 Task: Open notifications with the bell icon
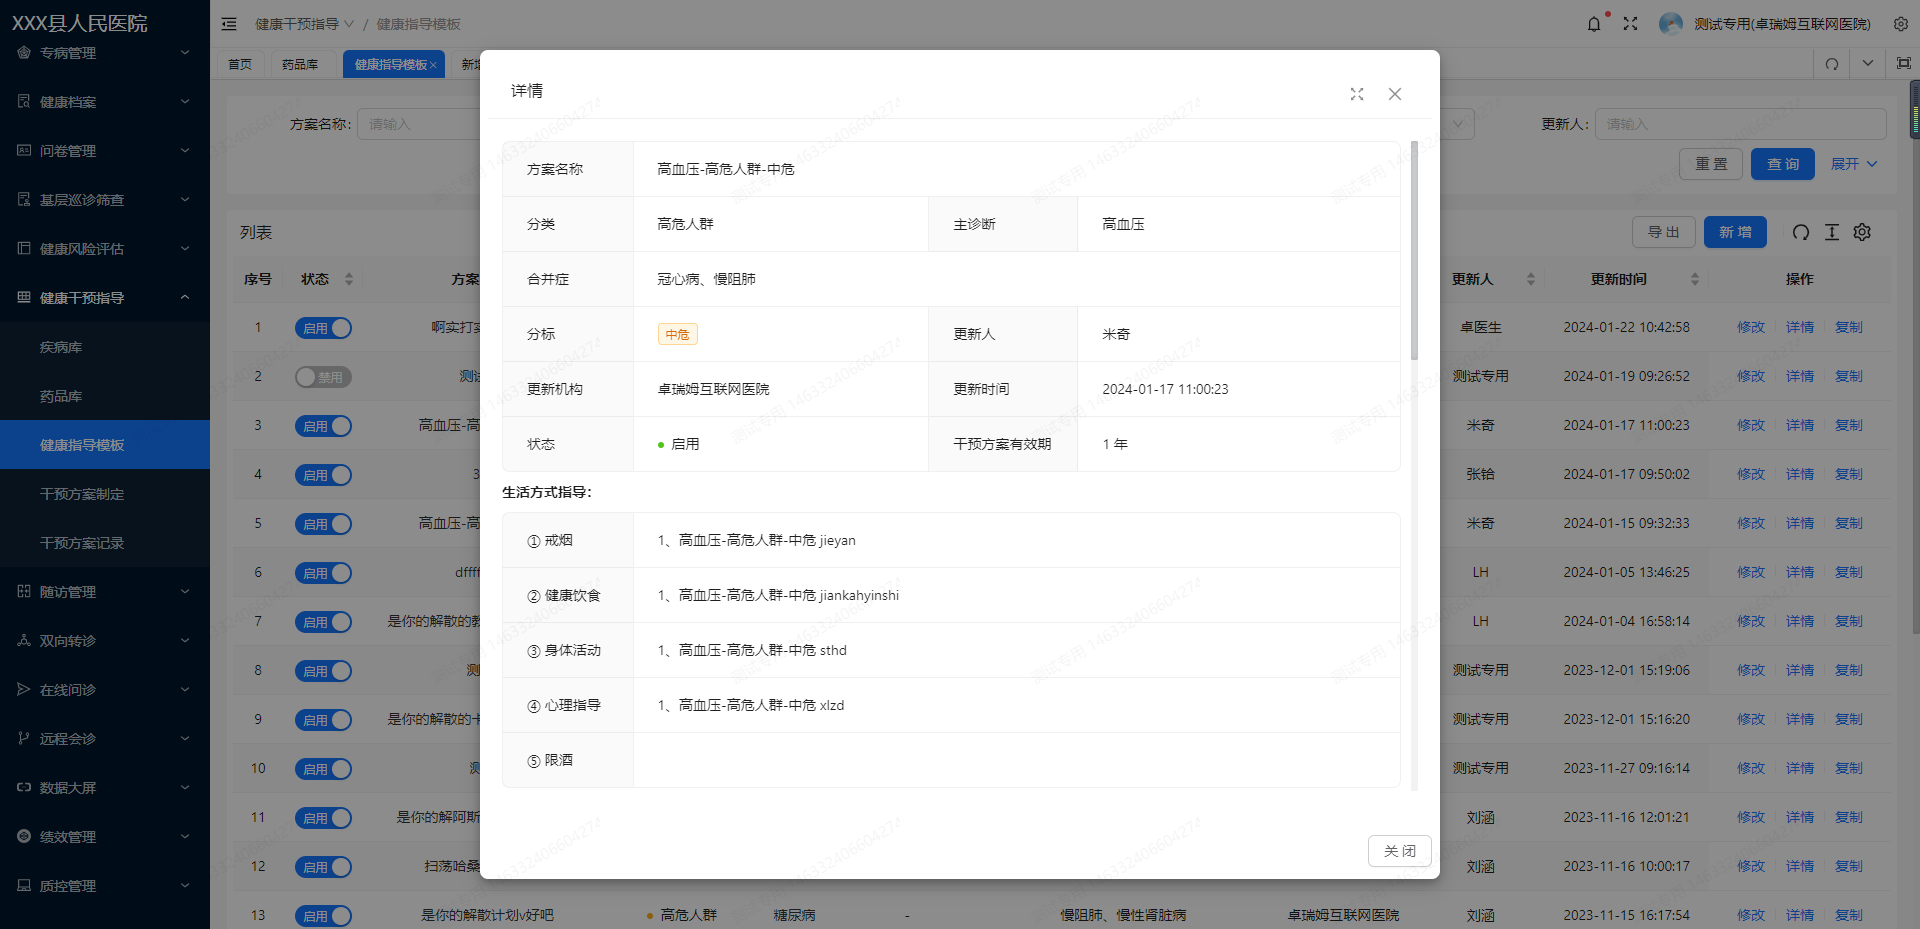[x=1593, y=23]
